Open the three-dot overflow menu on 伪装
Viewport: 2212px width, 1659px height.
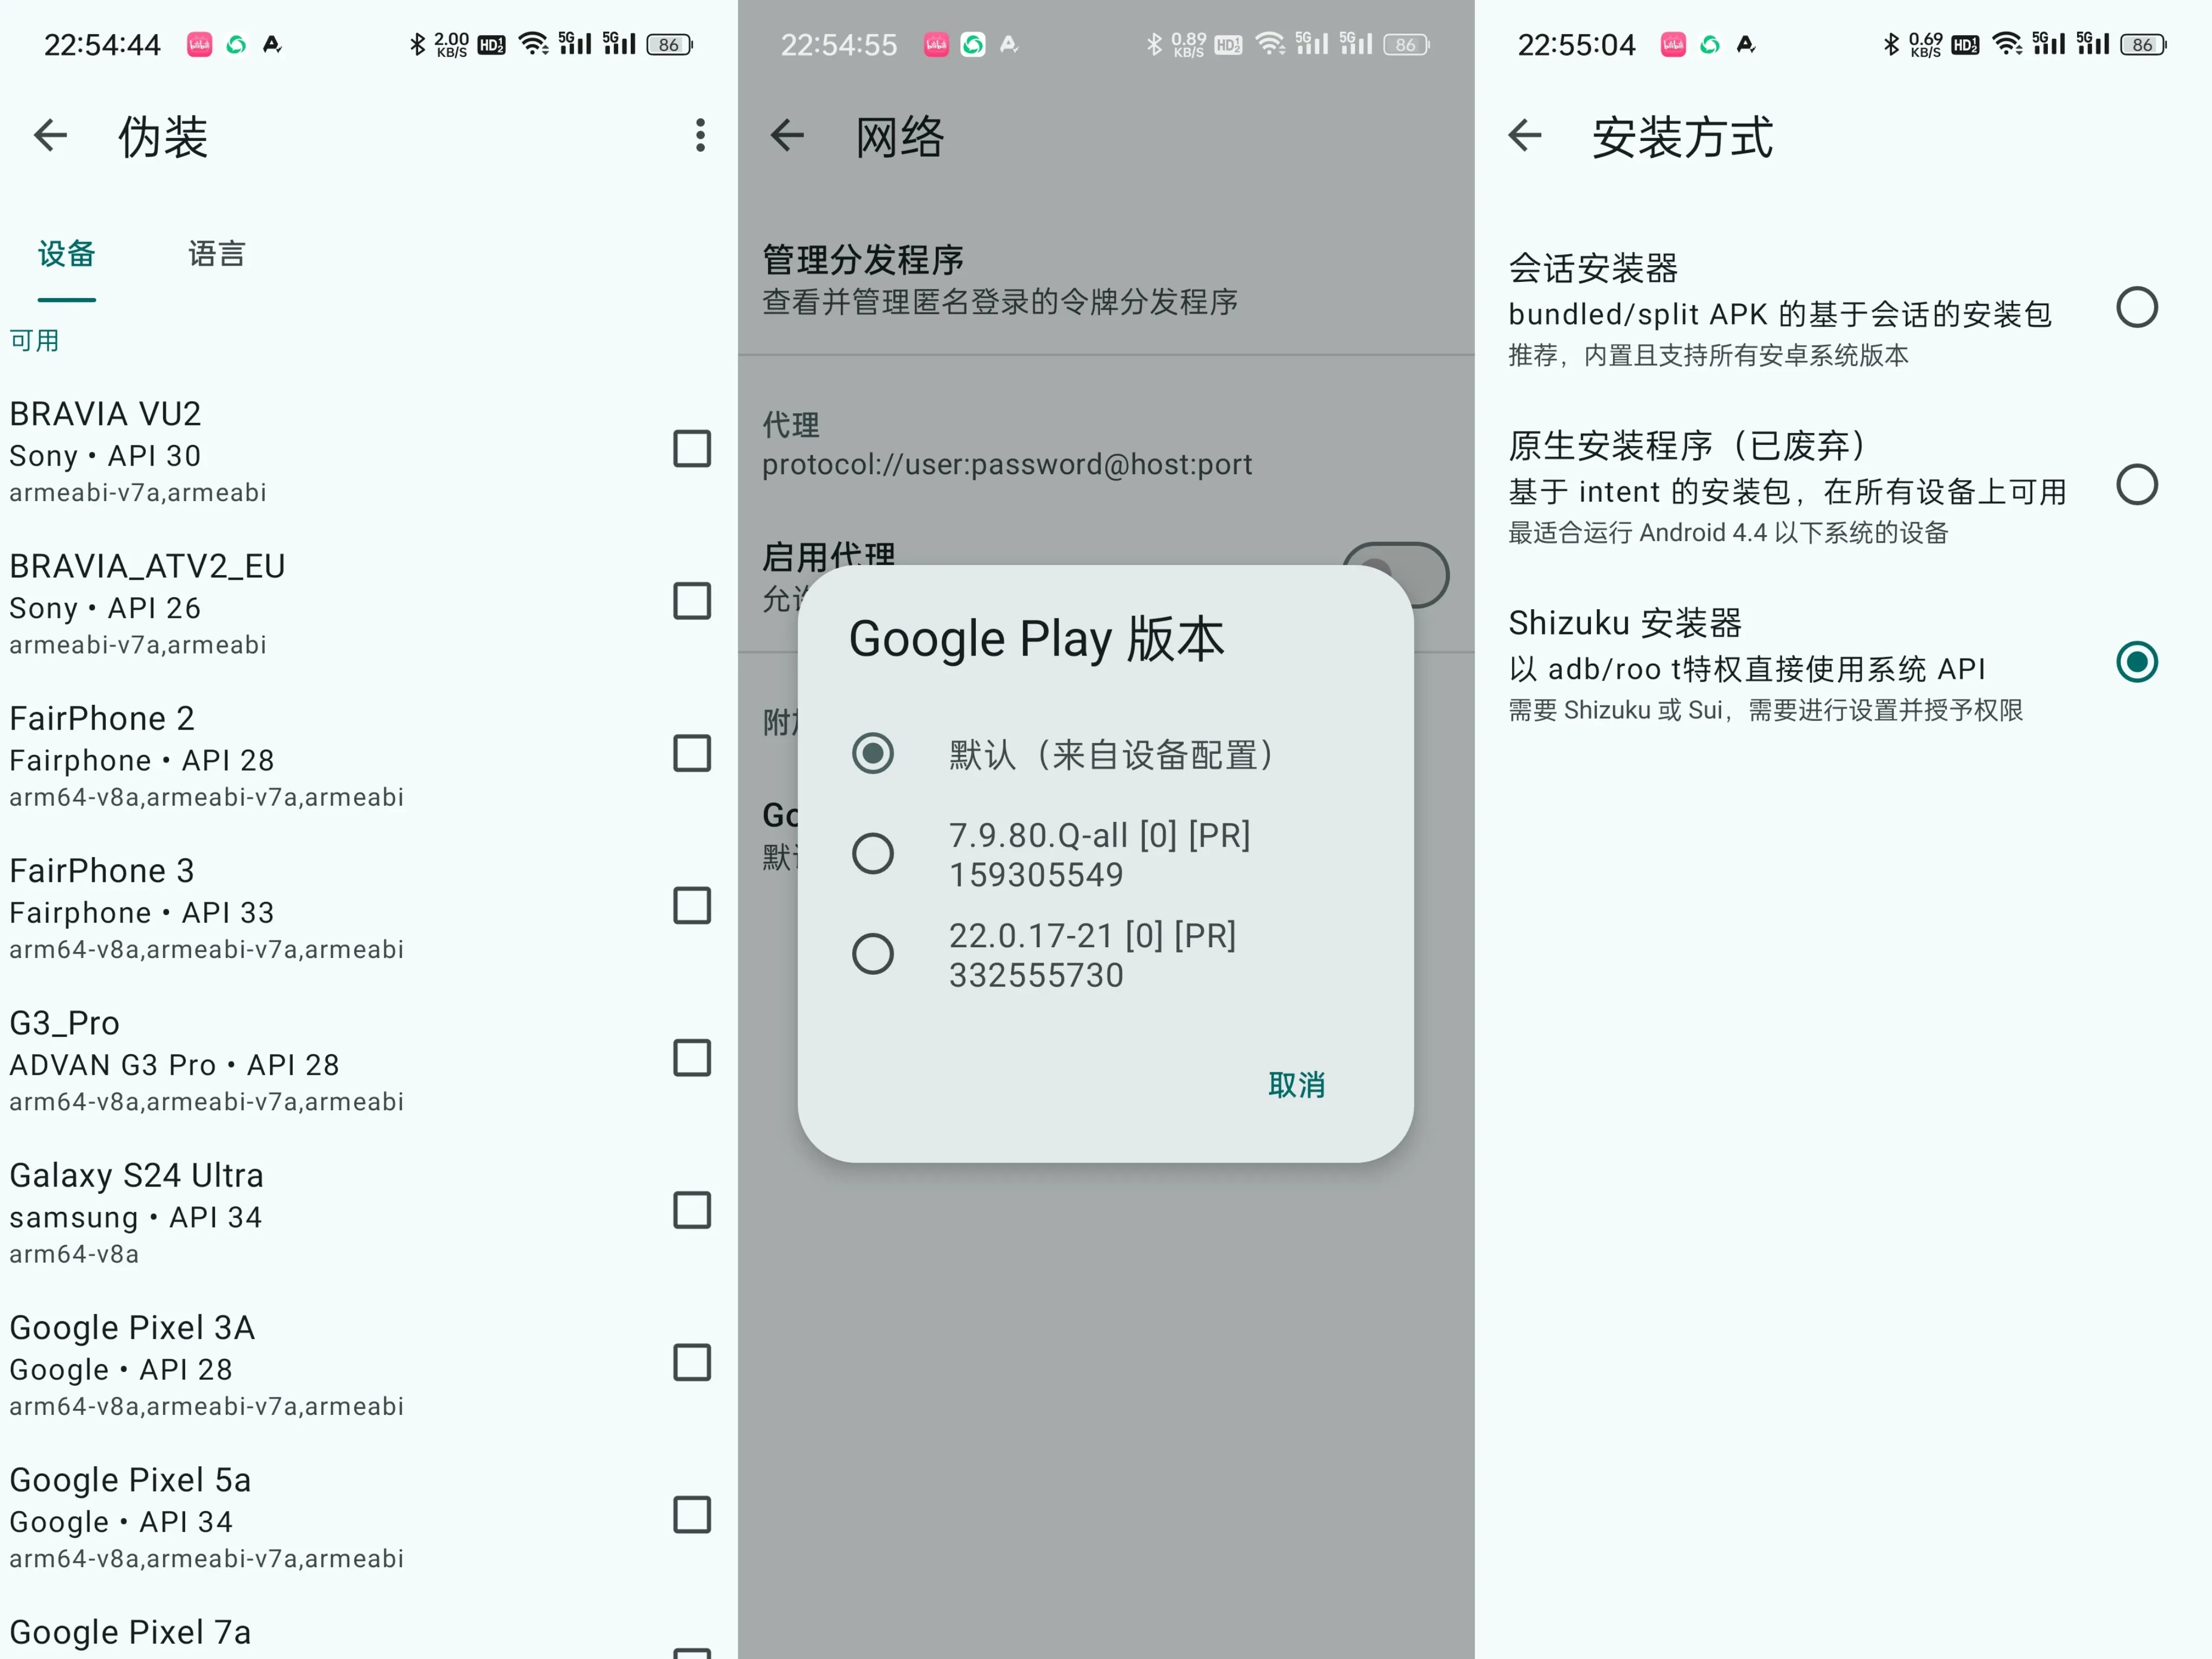pos(700,135)
